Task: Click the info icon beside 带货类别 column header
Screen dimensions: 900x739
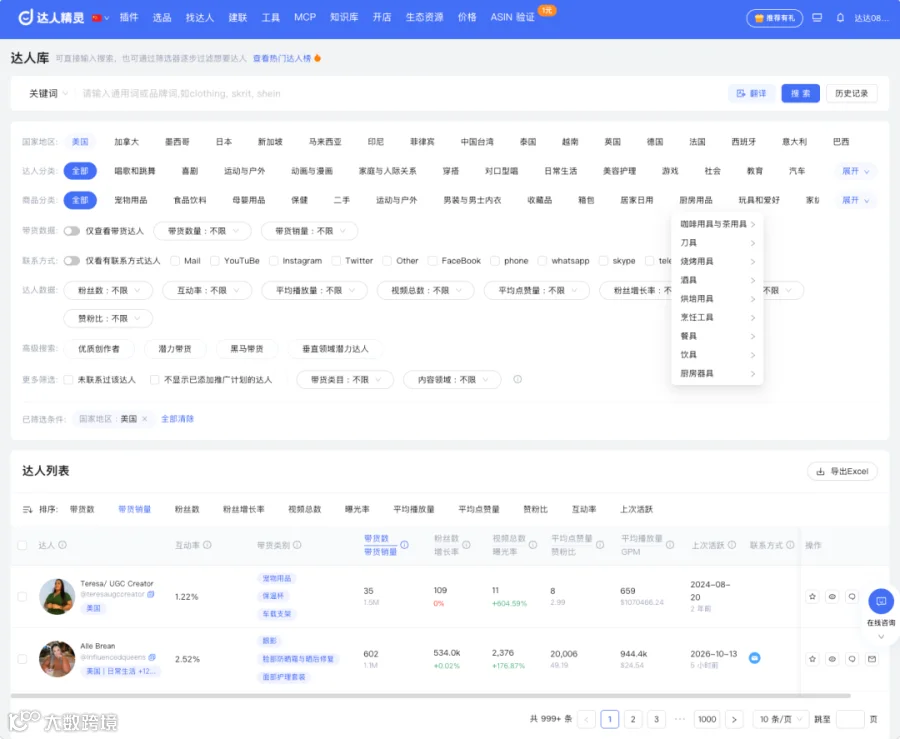Action: (297, 545)
